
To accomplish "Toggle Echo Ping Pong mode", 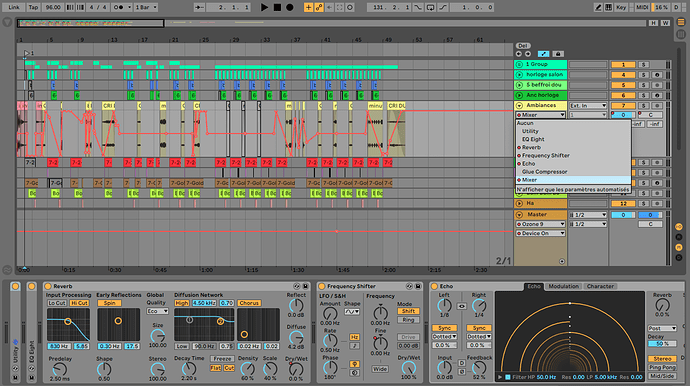I will (662, 367).
